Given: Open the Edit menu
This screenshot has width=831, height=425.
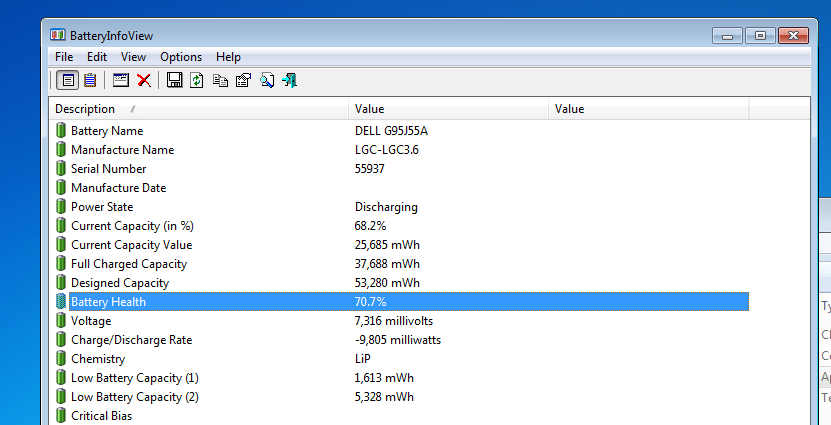Looking at the screenshot, I should (97, 57).
